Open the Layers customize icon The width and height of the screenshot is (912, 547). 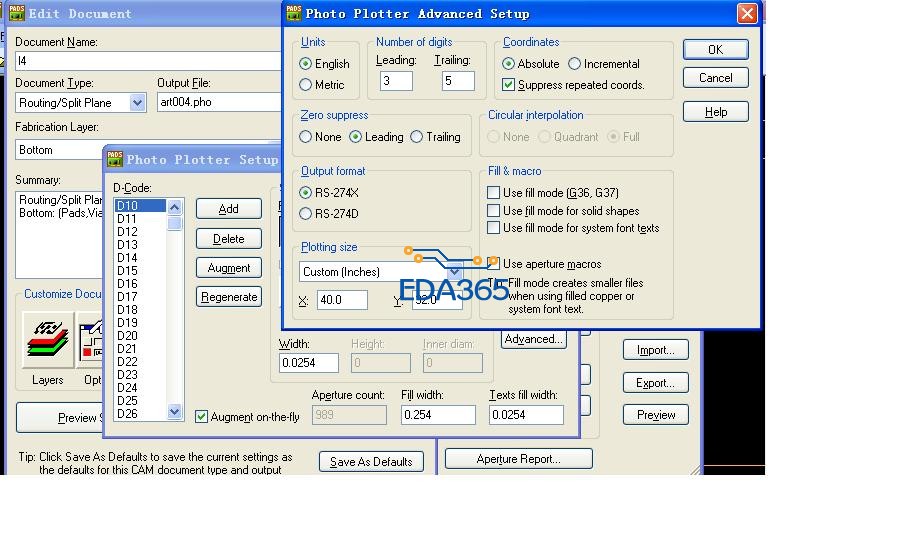(x=48, y=340)
